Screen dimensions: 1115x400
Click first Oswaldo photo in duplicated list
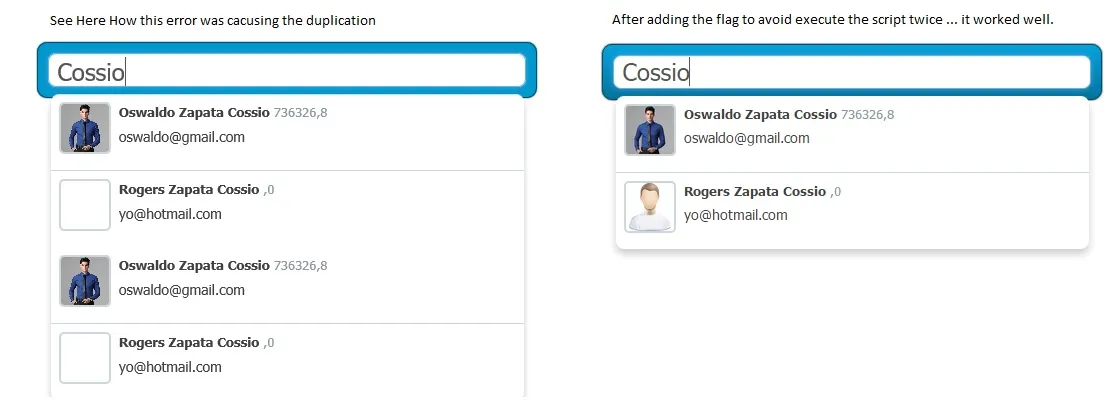pos(85,128)
